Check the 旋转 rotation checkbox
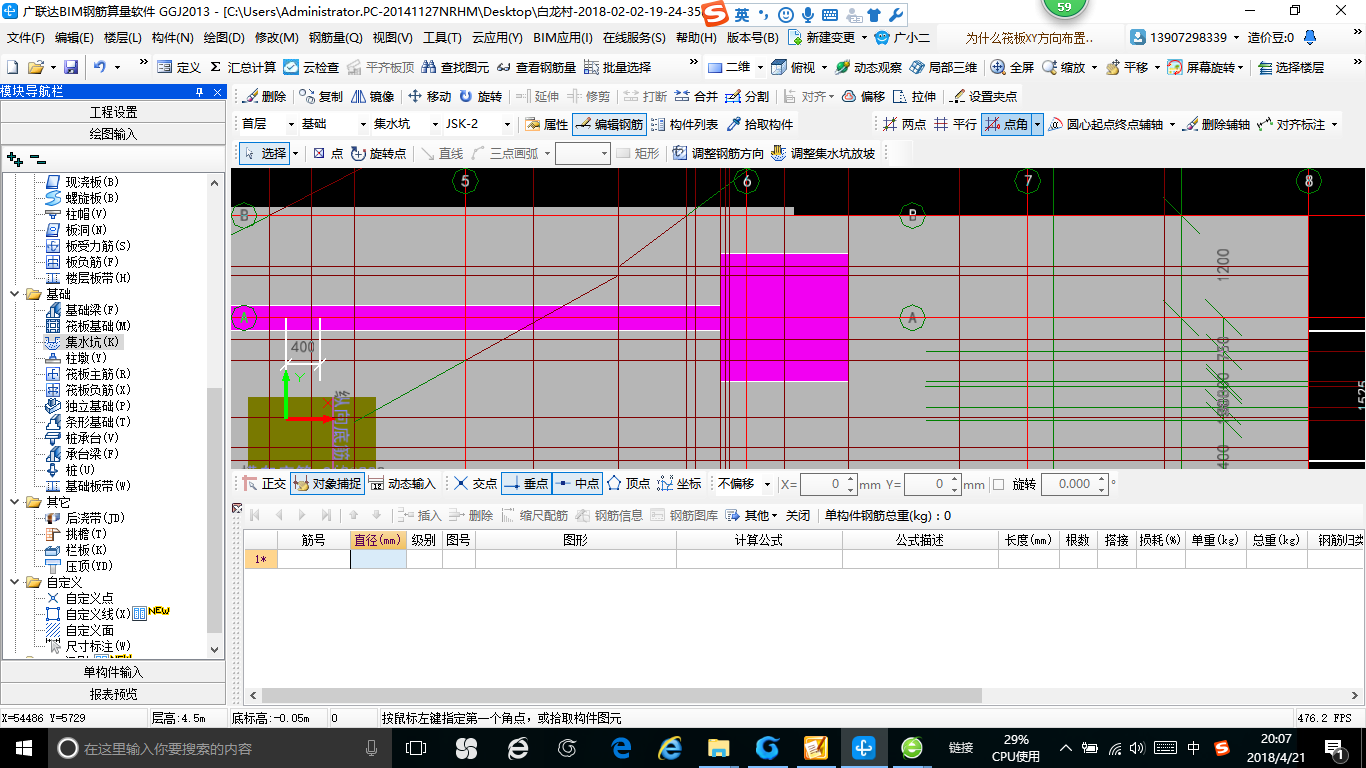This screenshot has height=768, width=1366. click(x=998, y=484)
